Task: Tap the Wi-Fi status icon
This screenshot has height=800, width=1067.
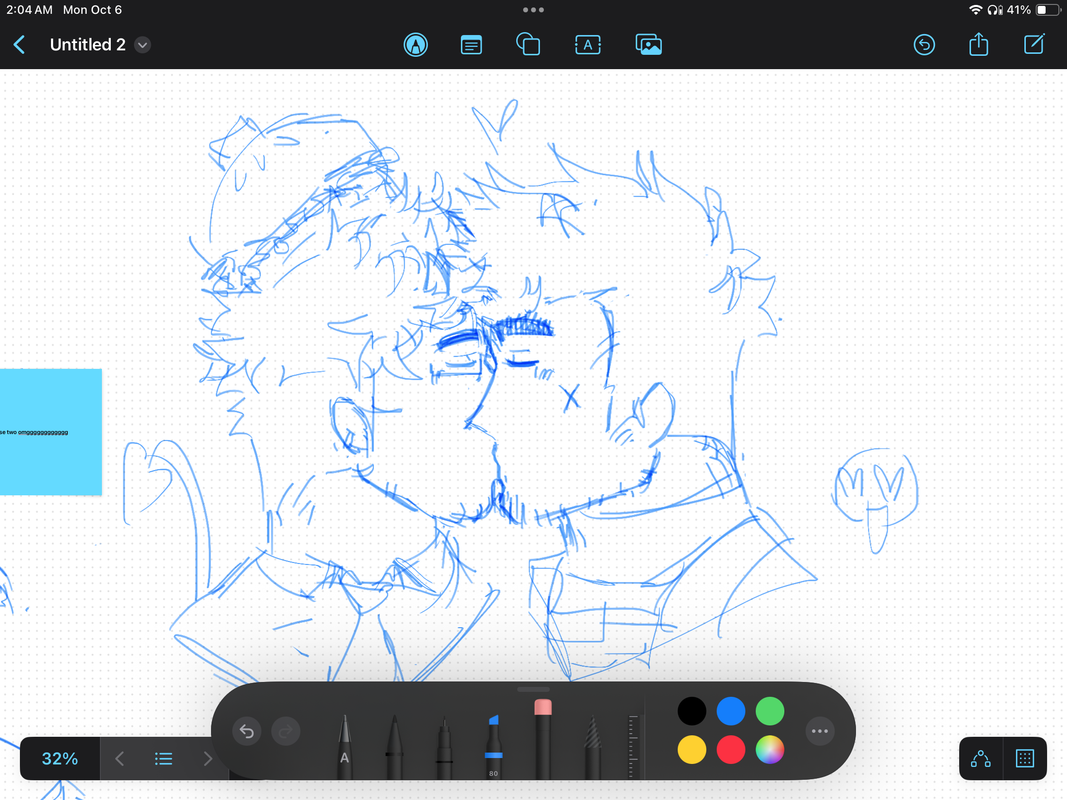Action: (976, 10)
